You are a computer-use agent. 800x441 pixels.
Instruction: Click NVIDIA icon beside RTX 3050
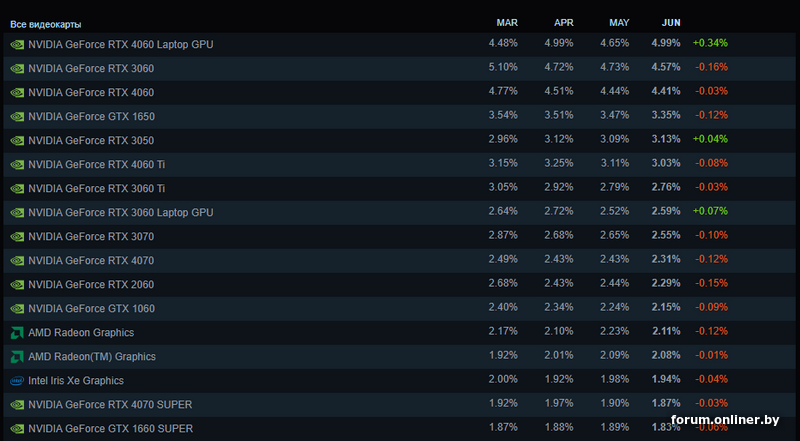pyautogui.click(x=17, y=141)
